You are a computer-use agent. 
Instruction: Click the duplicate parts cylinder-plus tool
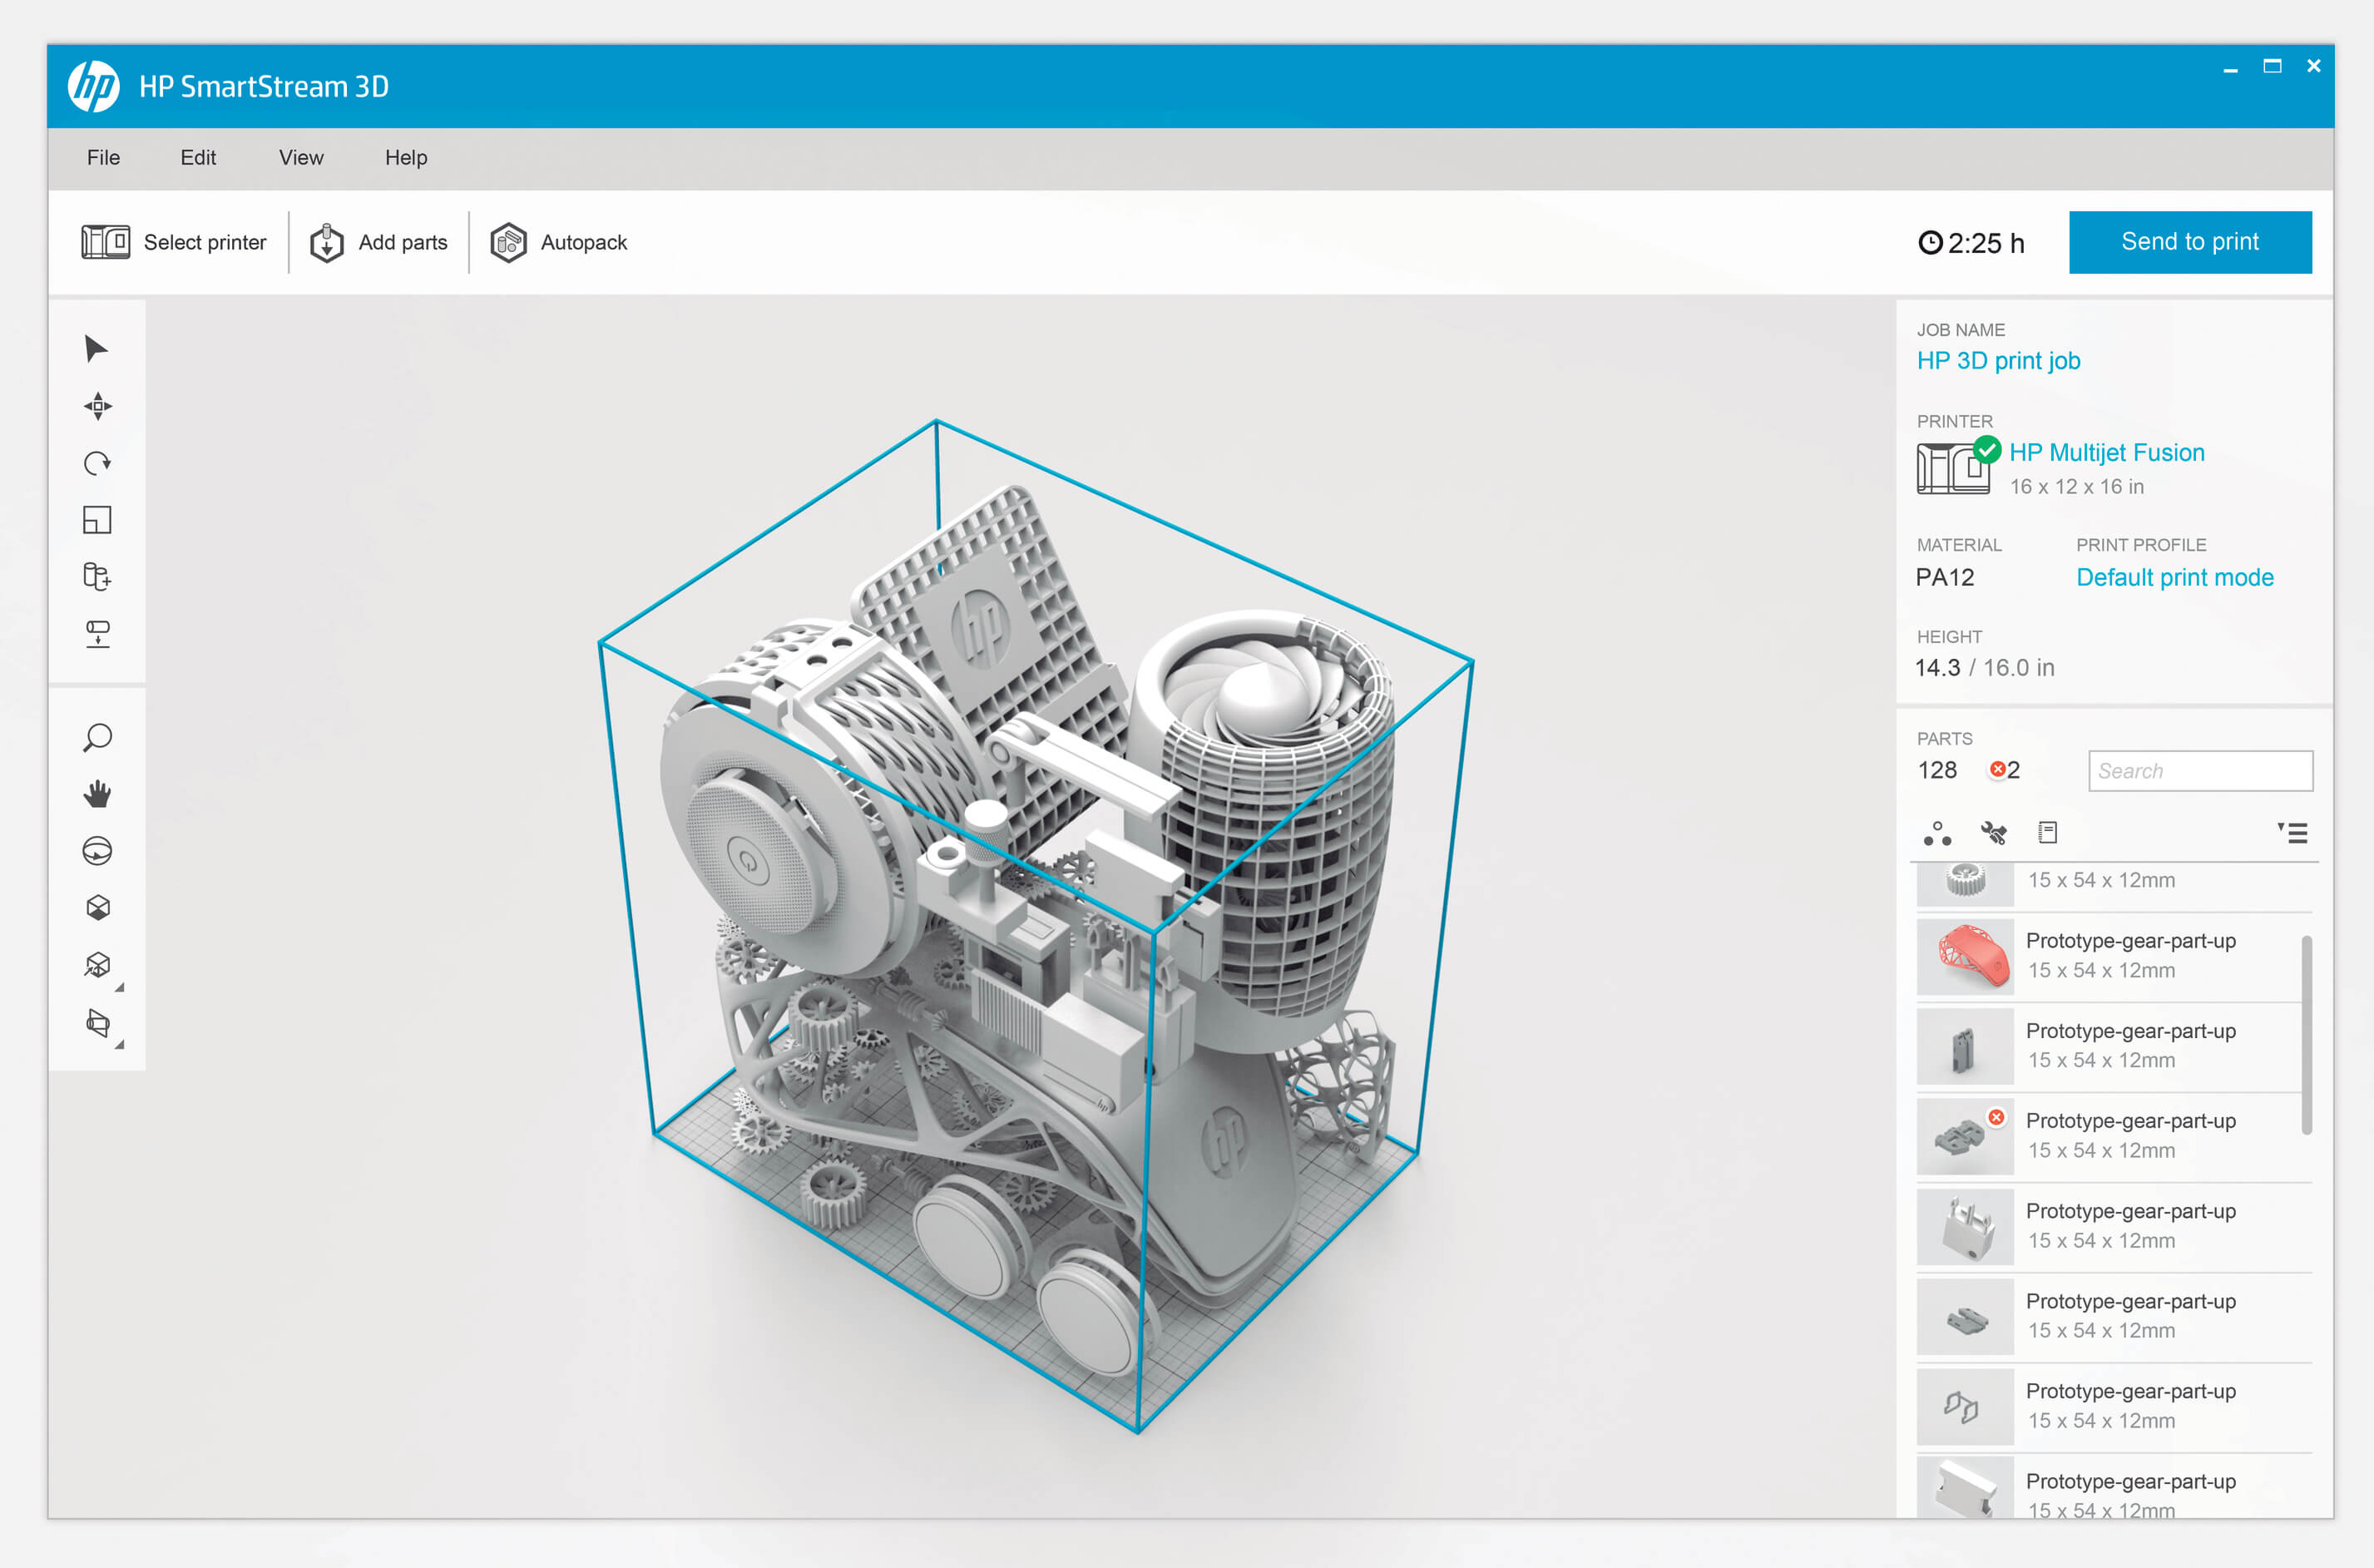pyautogui.click(x=97, y=577)
